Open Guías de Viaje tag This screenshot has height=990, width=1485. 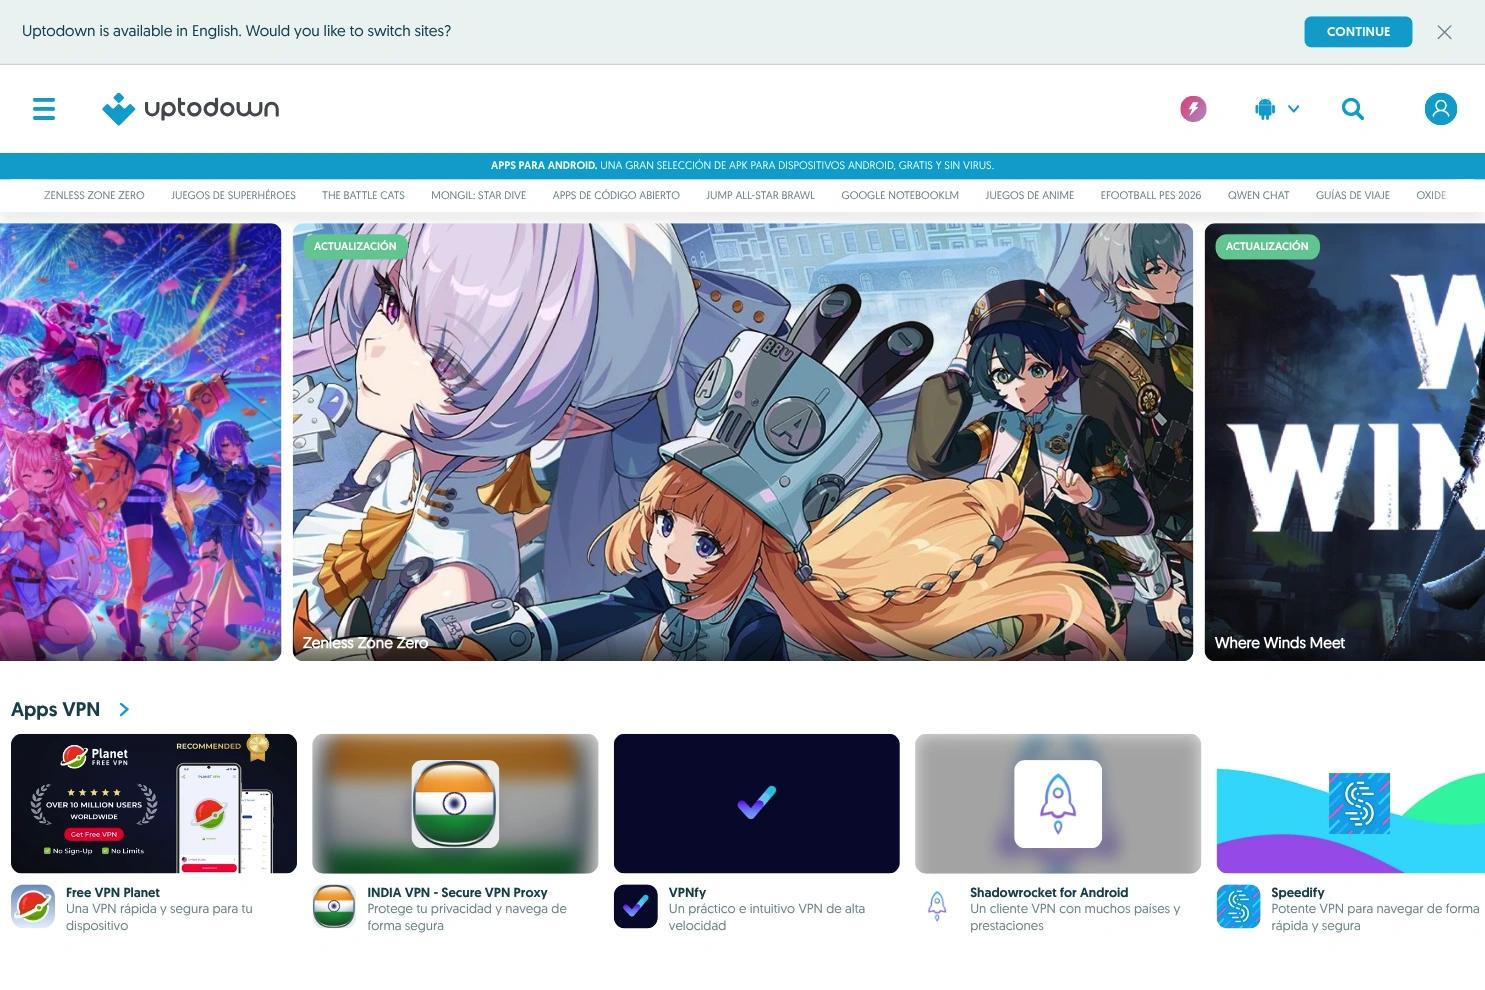pos(1352,196)
